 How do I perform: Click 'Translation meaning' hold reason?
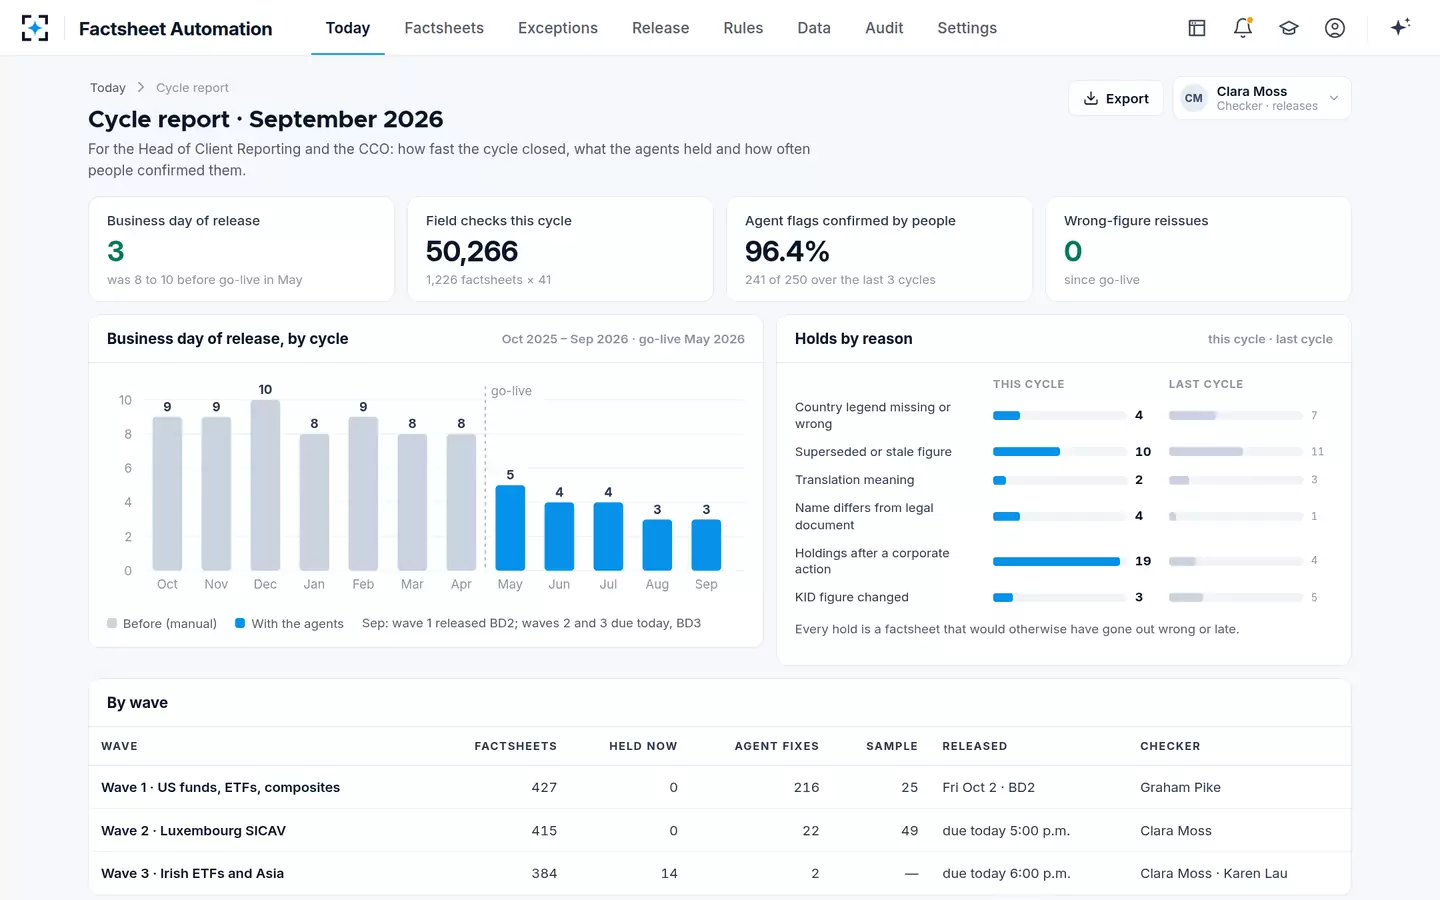pos(854,480)
